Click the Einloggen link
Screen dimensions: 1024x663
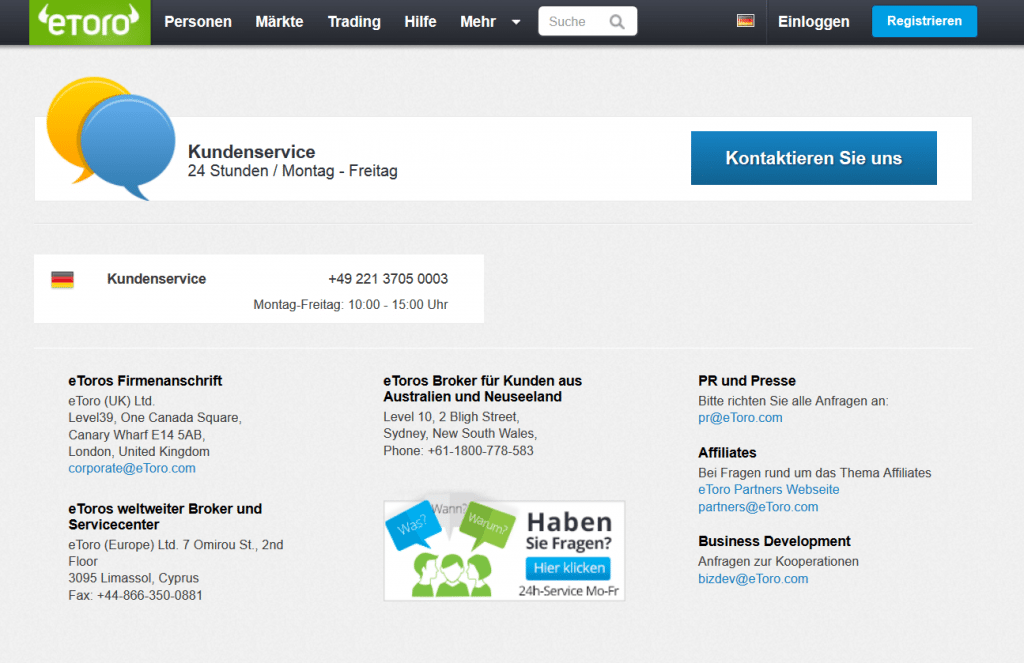click(x=814, y=22)
